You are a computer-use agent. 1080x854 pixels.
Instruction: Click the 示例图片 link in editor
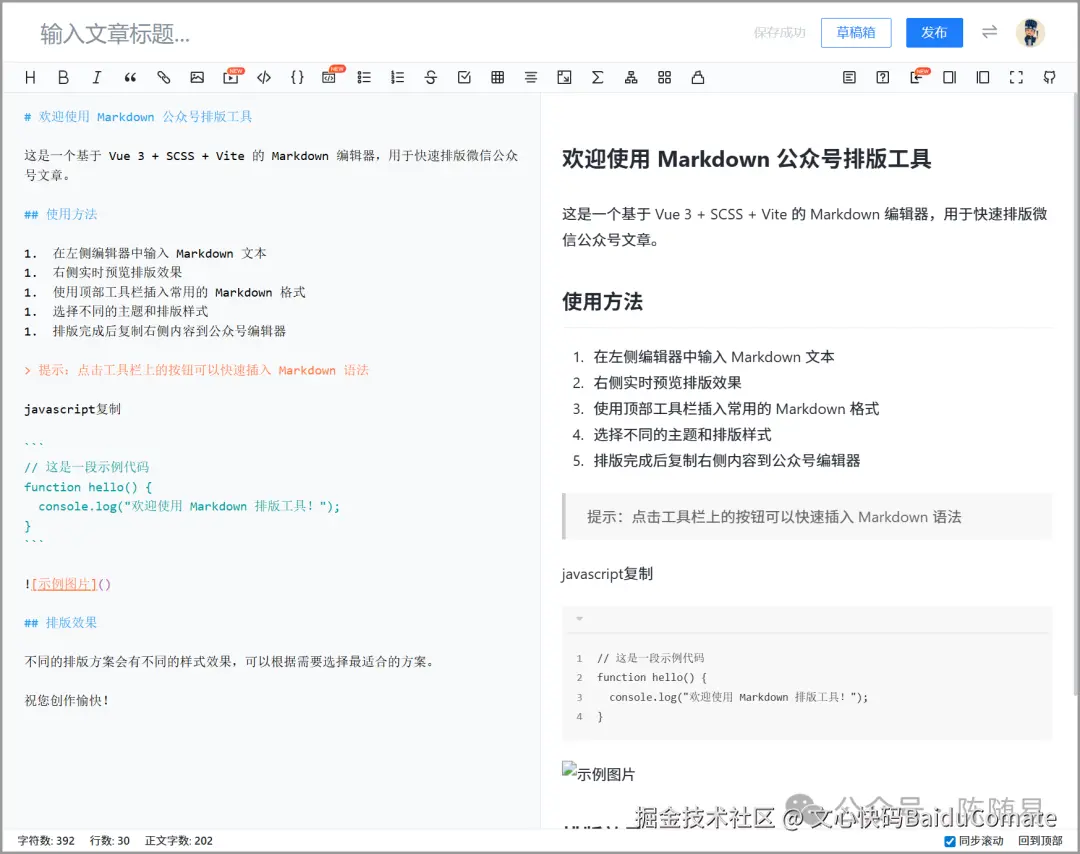63,584
